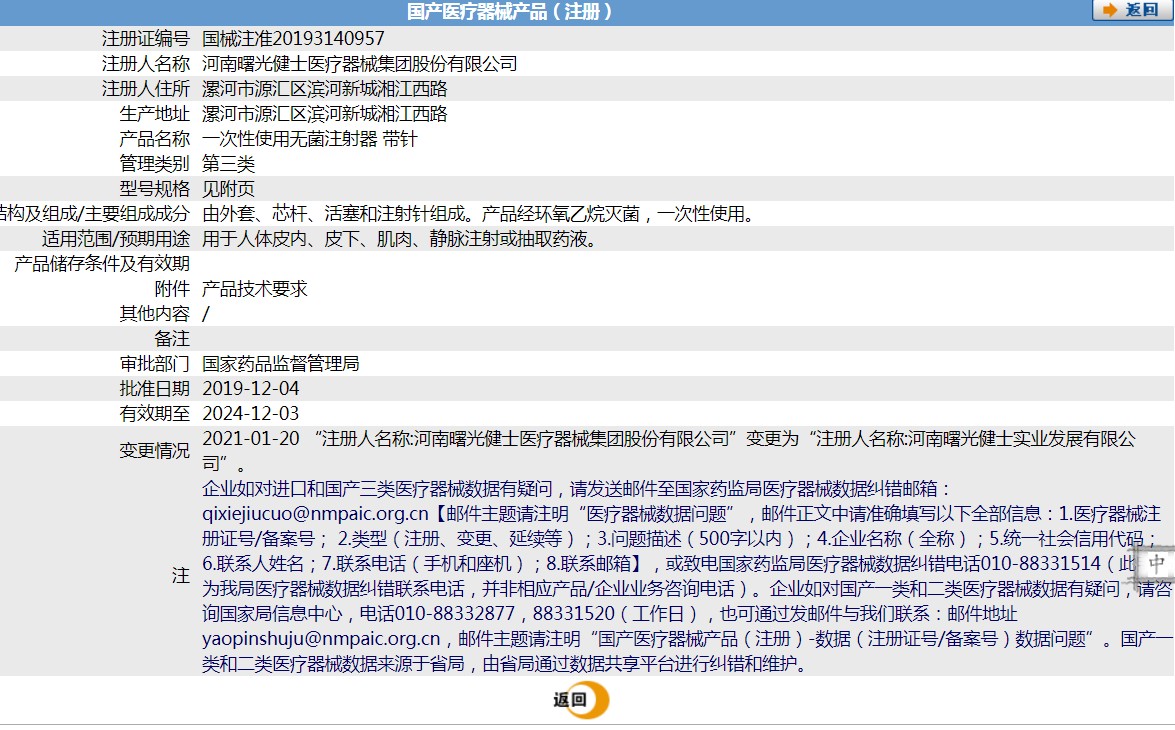Click the header title 国产医疗器械产品（注册）

click(509, 11)
